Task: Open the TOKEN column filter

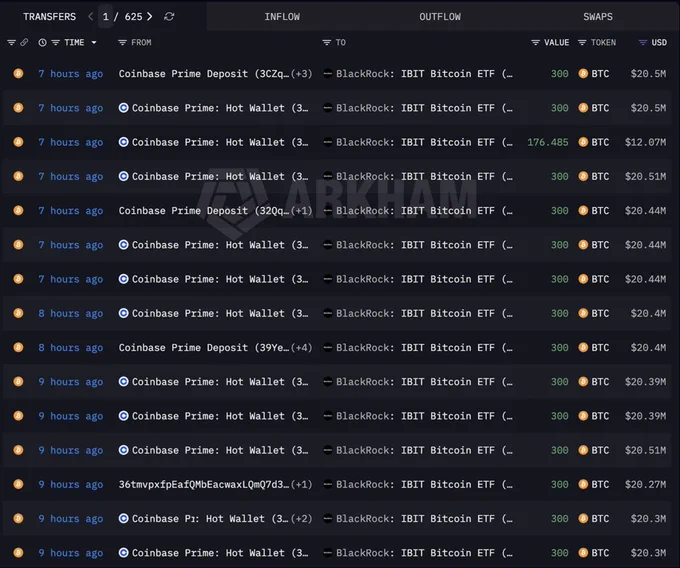Action: point(582,42)
